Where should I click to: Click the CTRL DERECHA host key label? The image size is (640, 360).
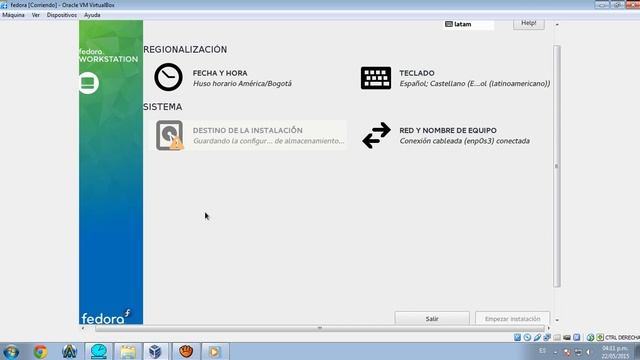coord(622,338)
